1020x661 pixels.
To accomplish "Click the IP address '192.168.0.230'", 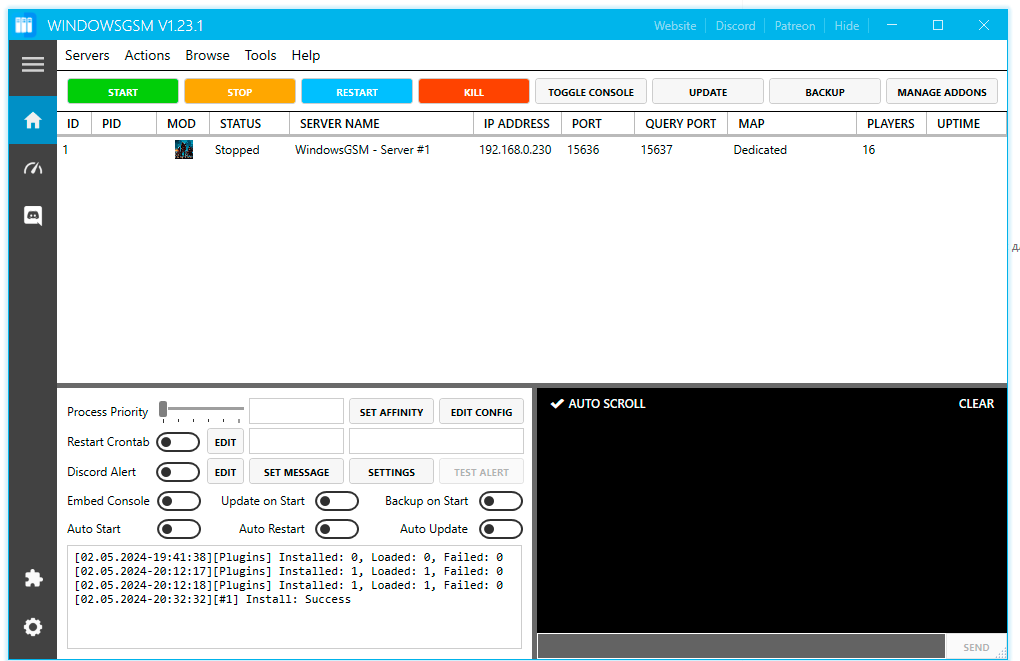I will point(515,150).
